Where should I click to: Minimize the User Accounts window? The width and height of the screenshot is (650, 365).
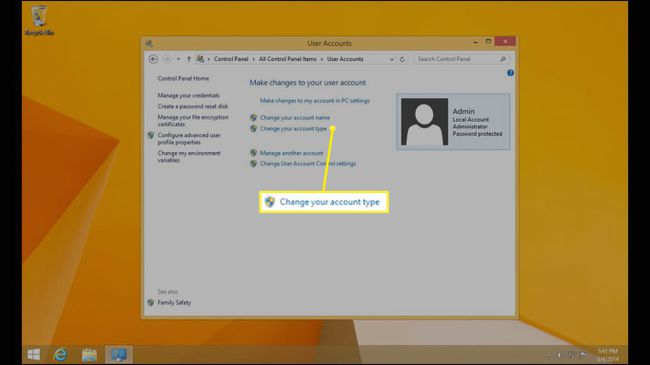[475, 42]
